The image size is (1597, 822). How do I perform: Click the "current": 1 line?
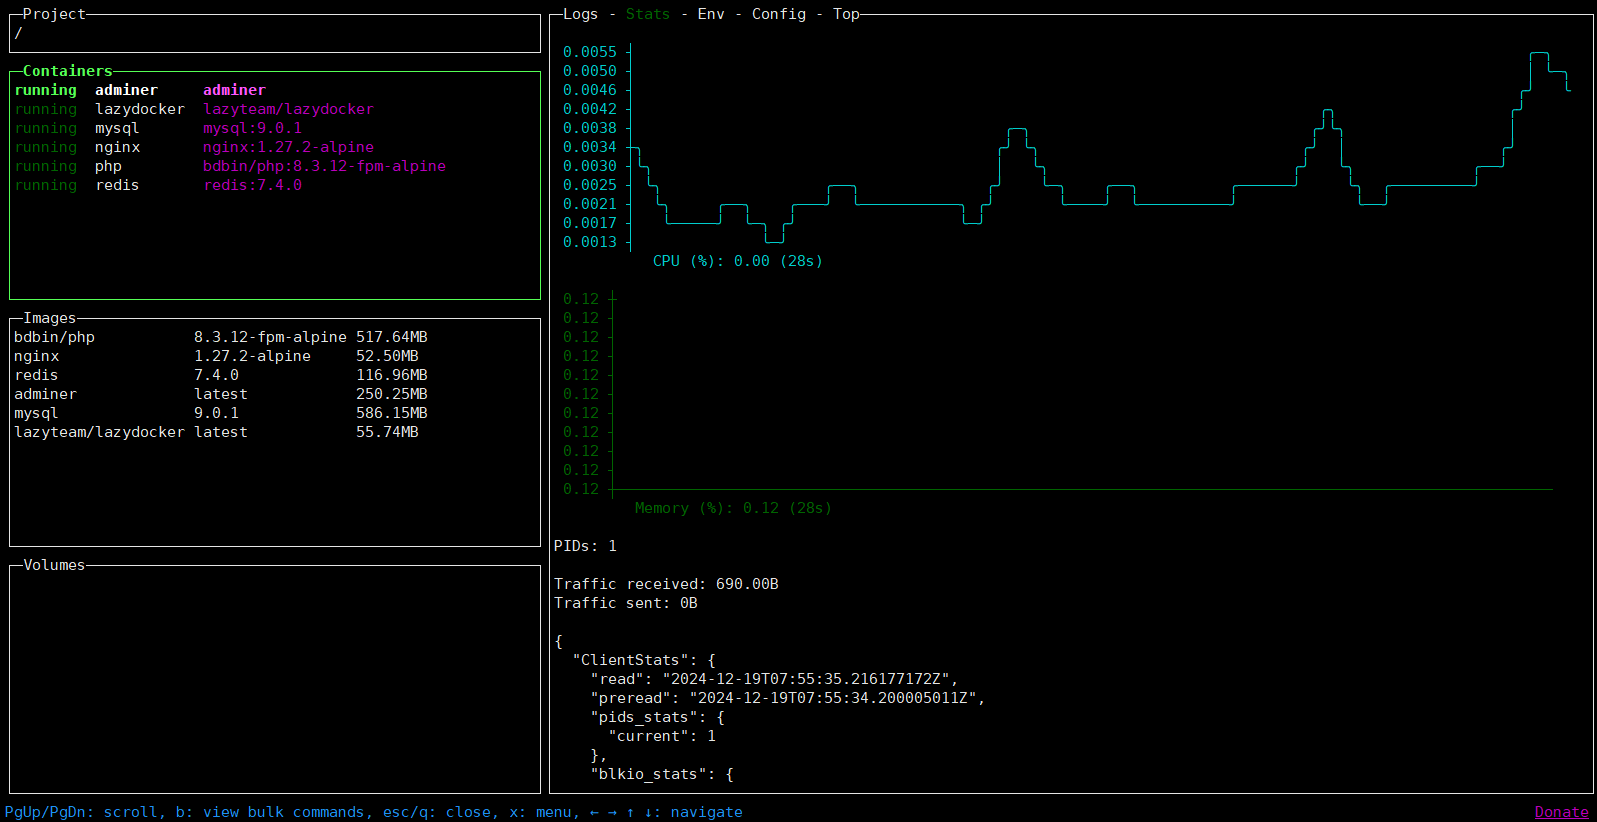click(x=662, y=736)
